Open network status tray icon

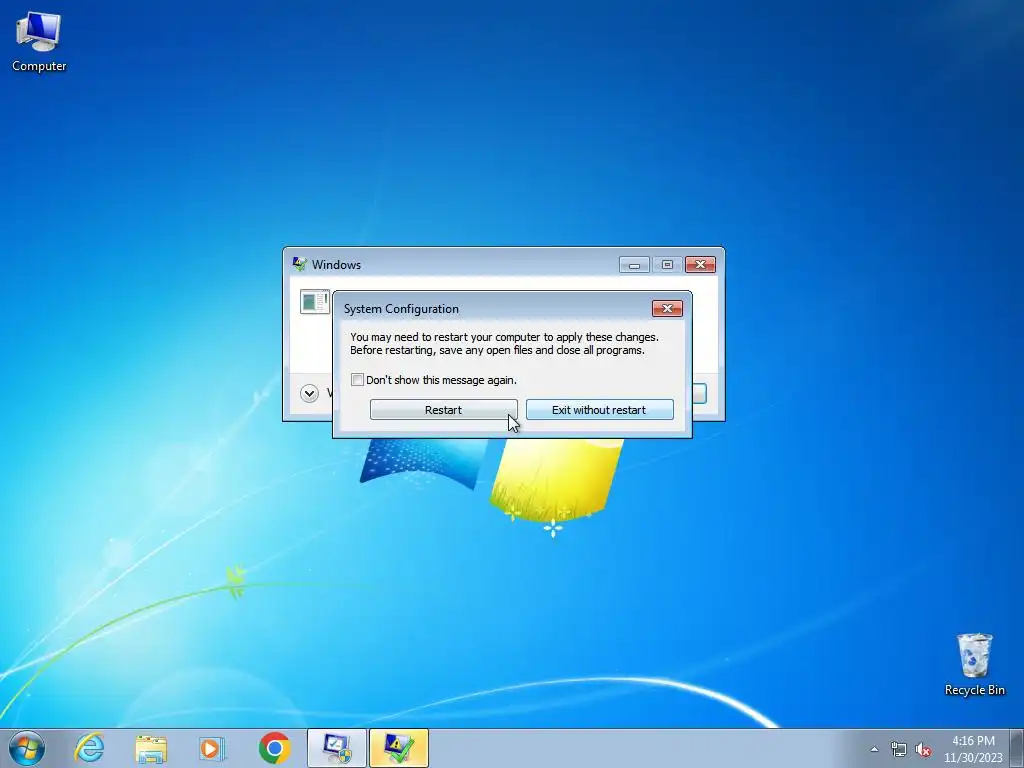pos(899,749)
